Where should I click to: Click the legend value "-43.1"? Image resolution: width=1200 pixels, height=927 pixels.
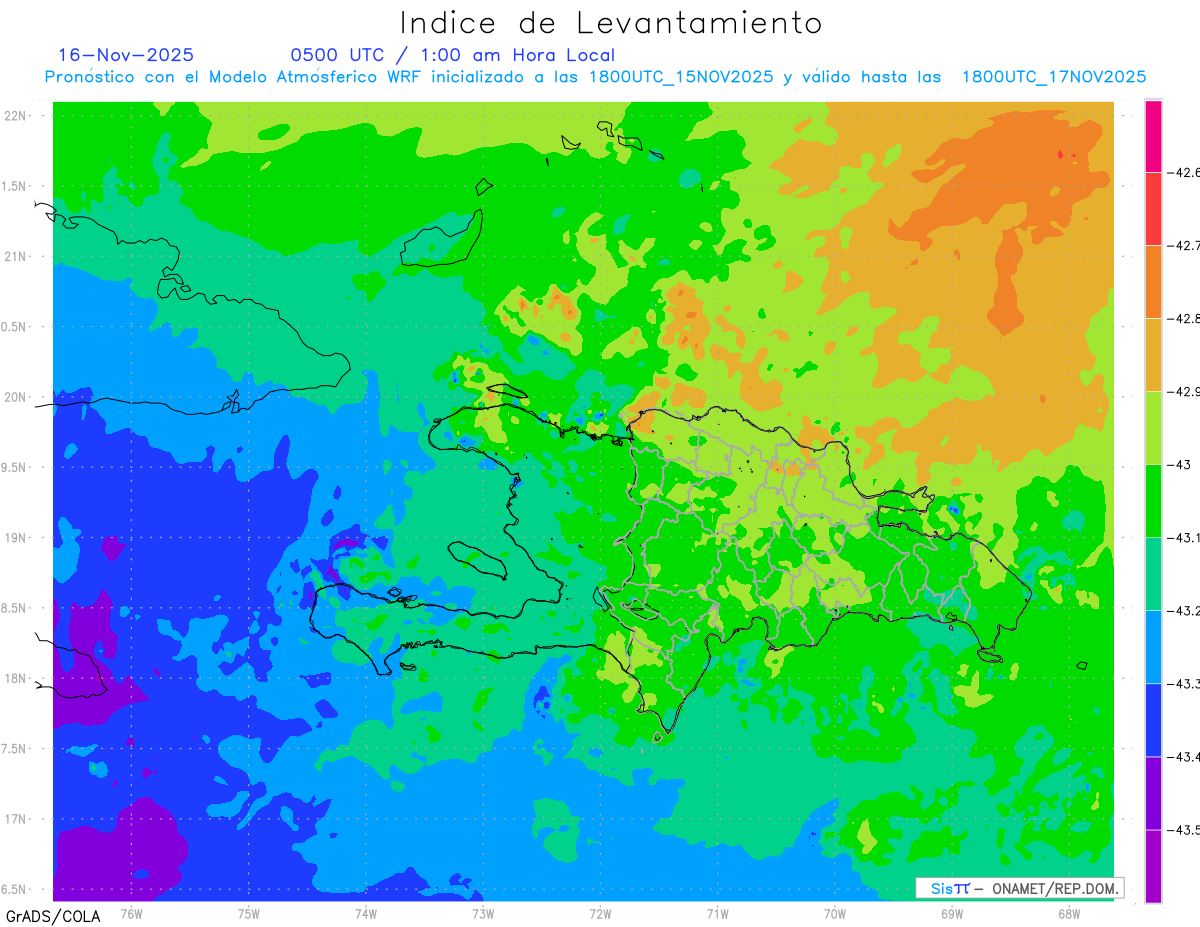pos(1186,538)
